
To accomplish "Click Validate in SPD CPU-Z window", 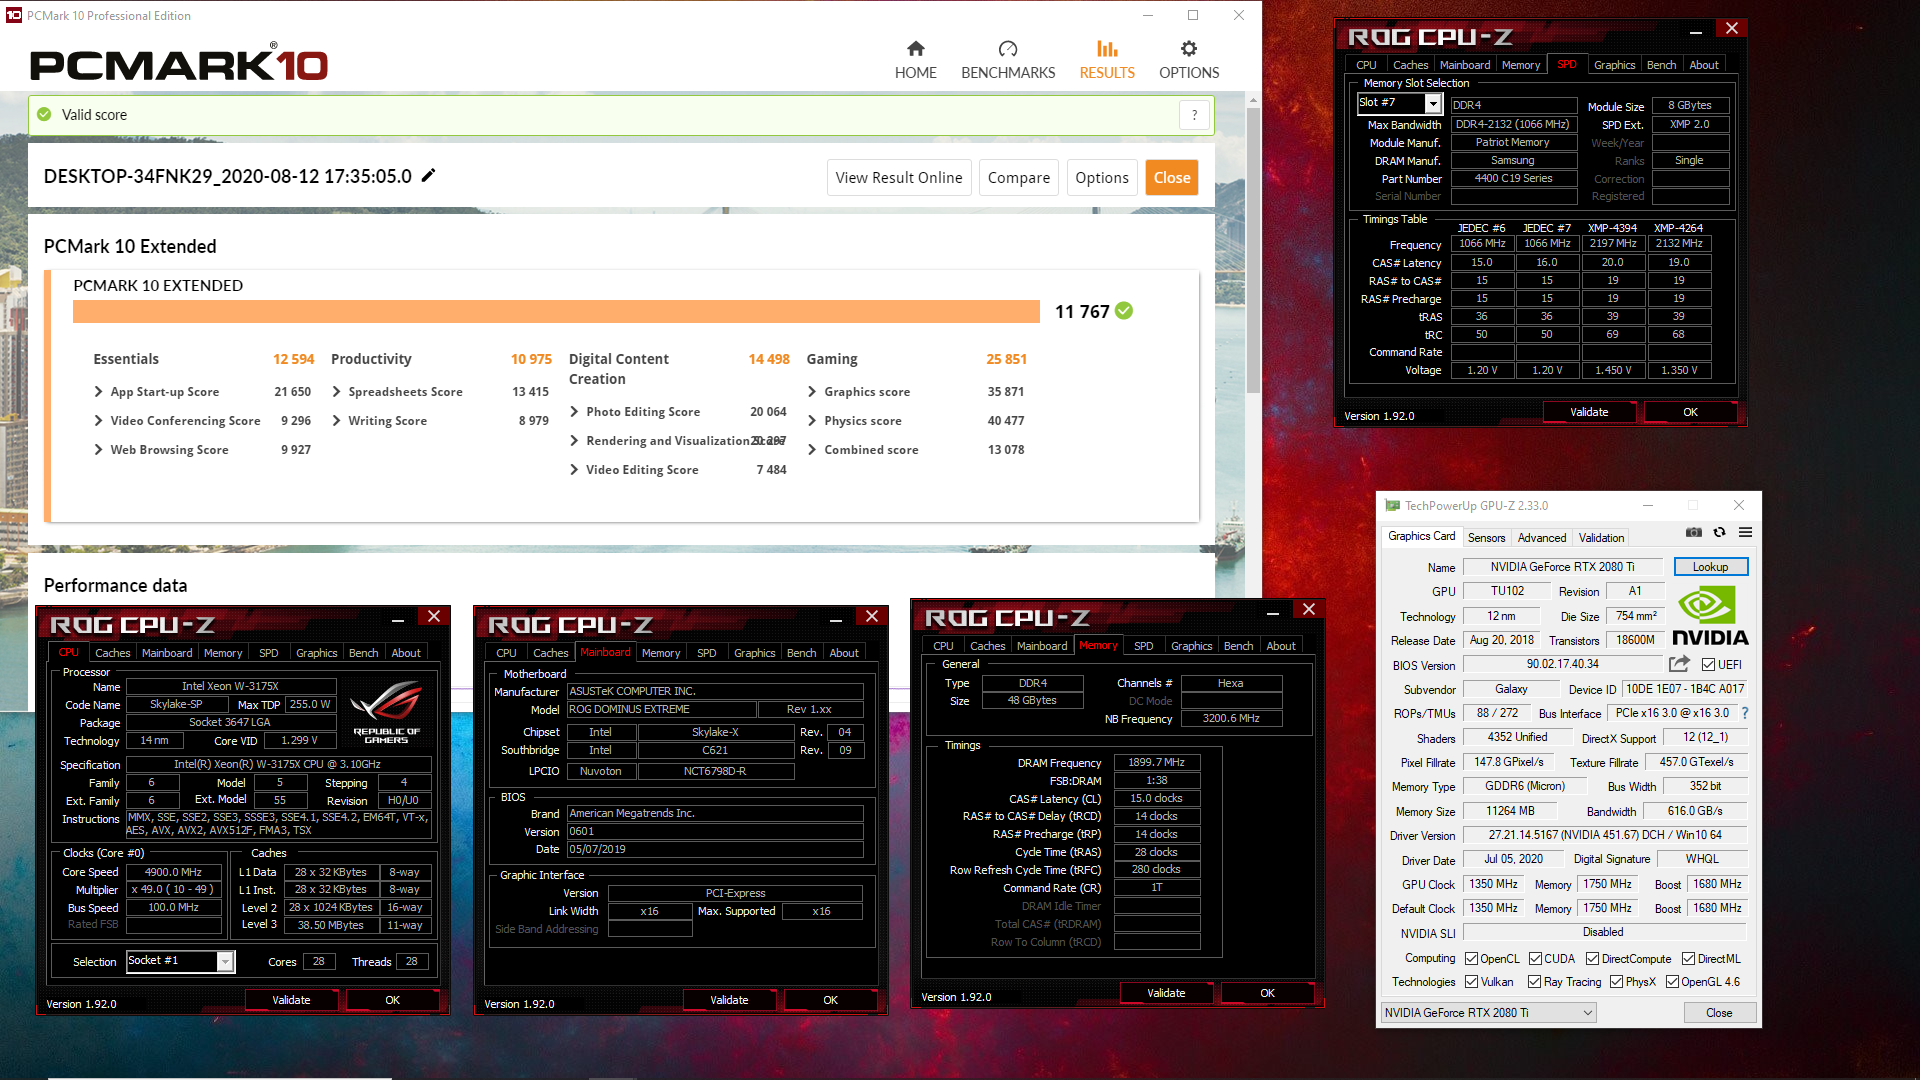I will (x=1589, y=412).
